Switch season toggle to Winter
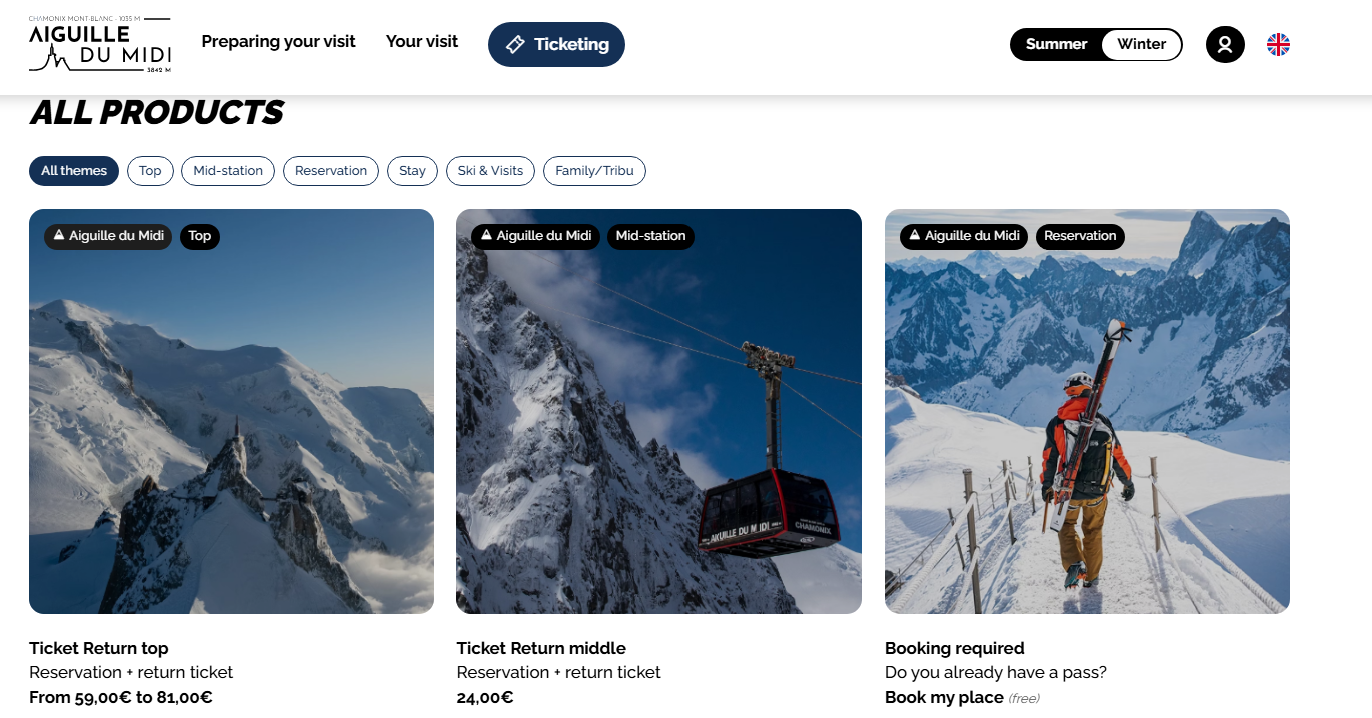 pyautogui.click(x=1142, y=45)
